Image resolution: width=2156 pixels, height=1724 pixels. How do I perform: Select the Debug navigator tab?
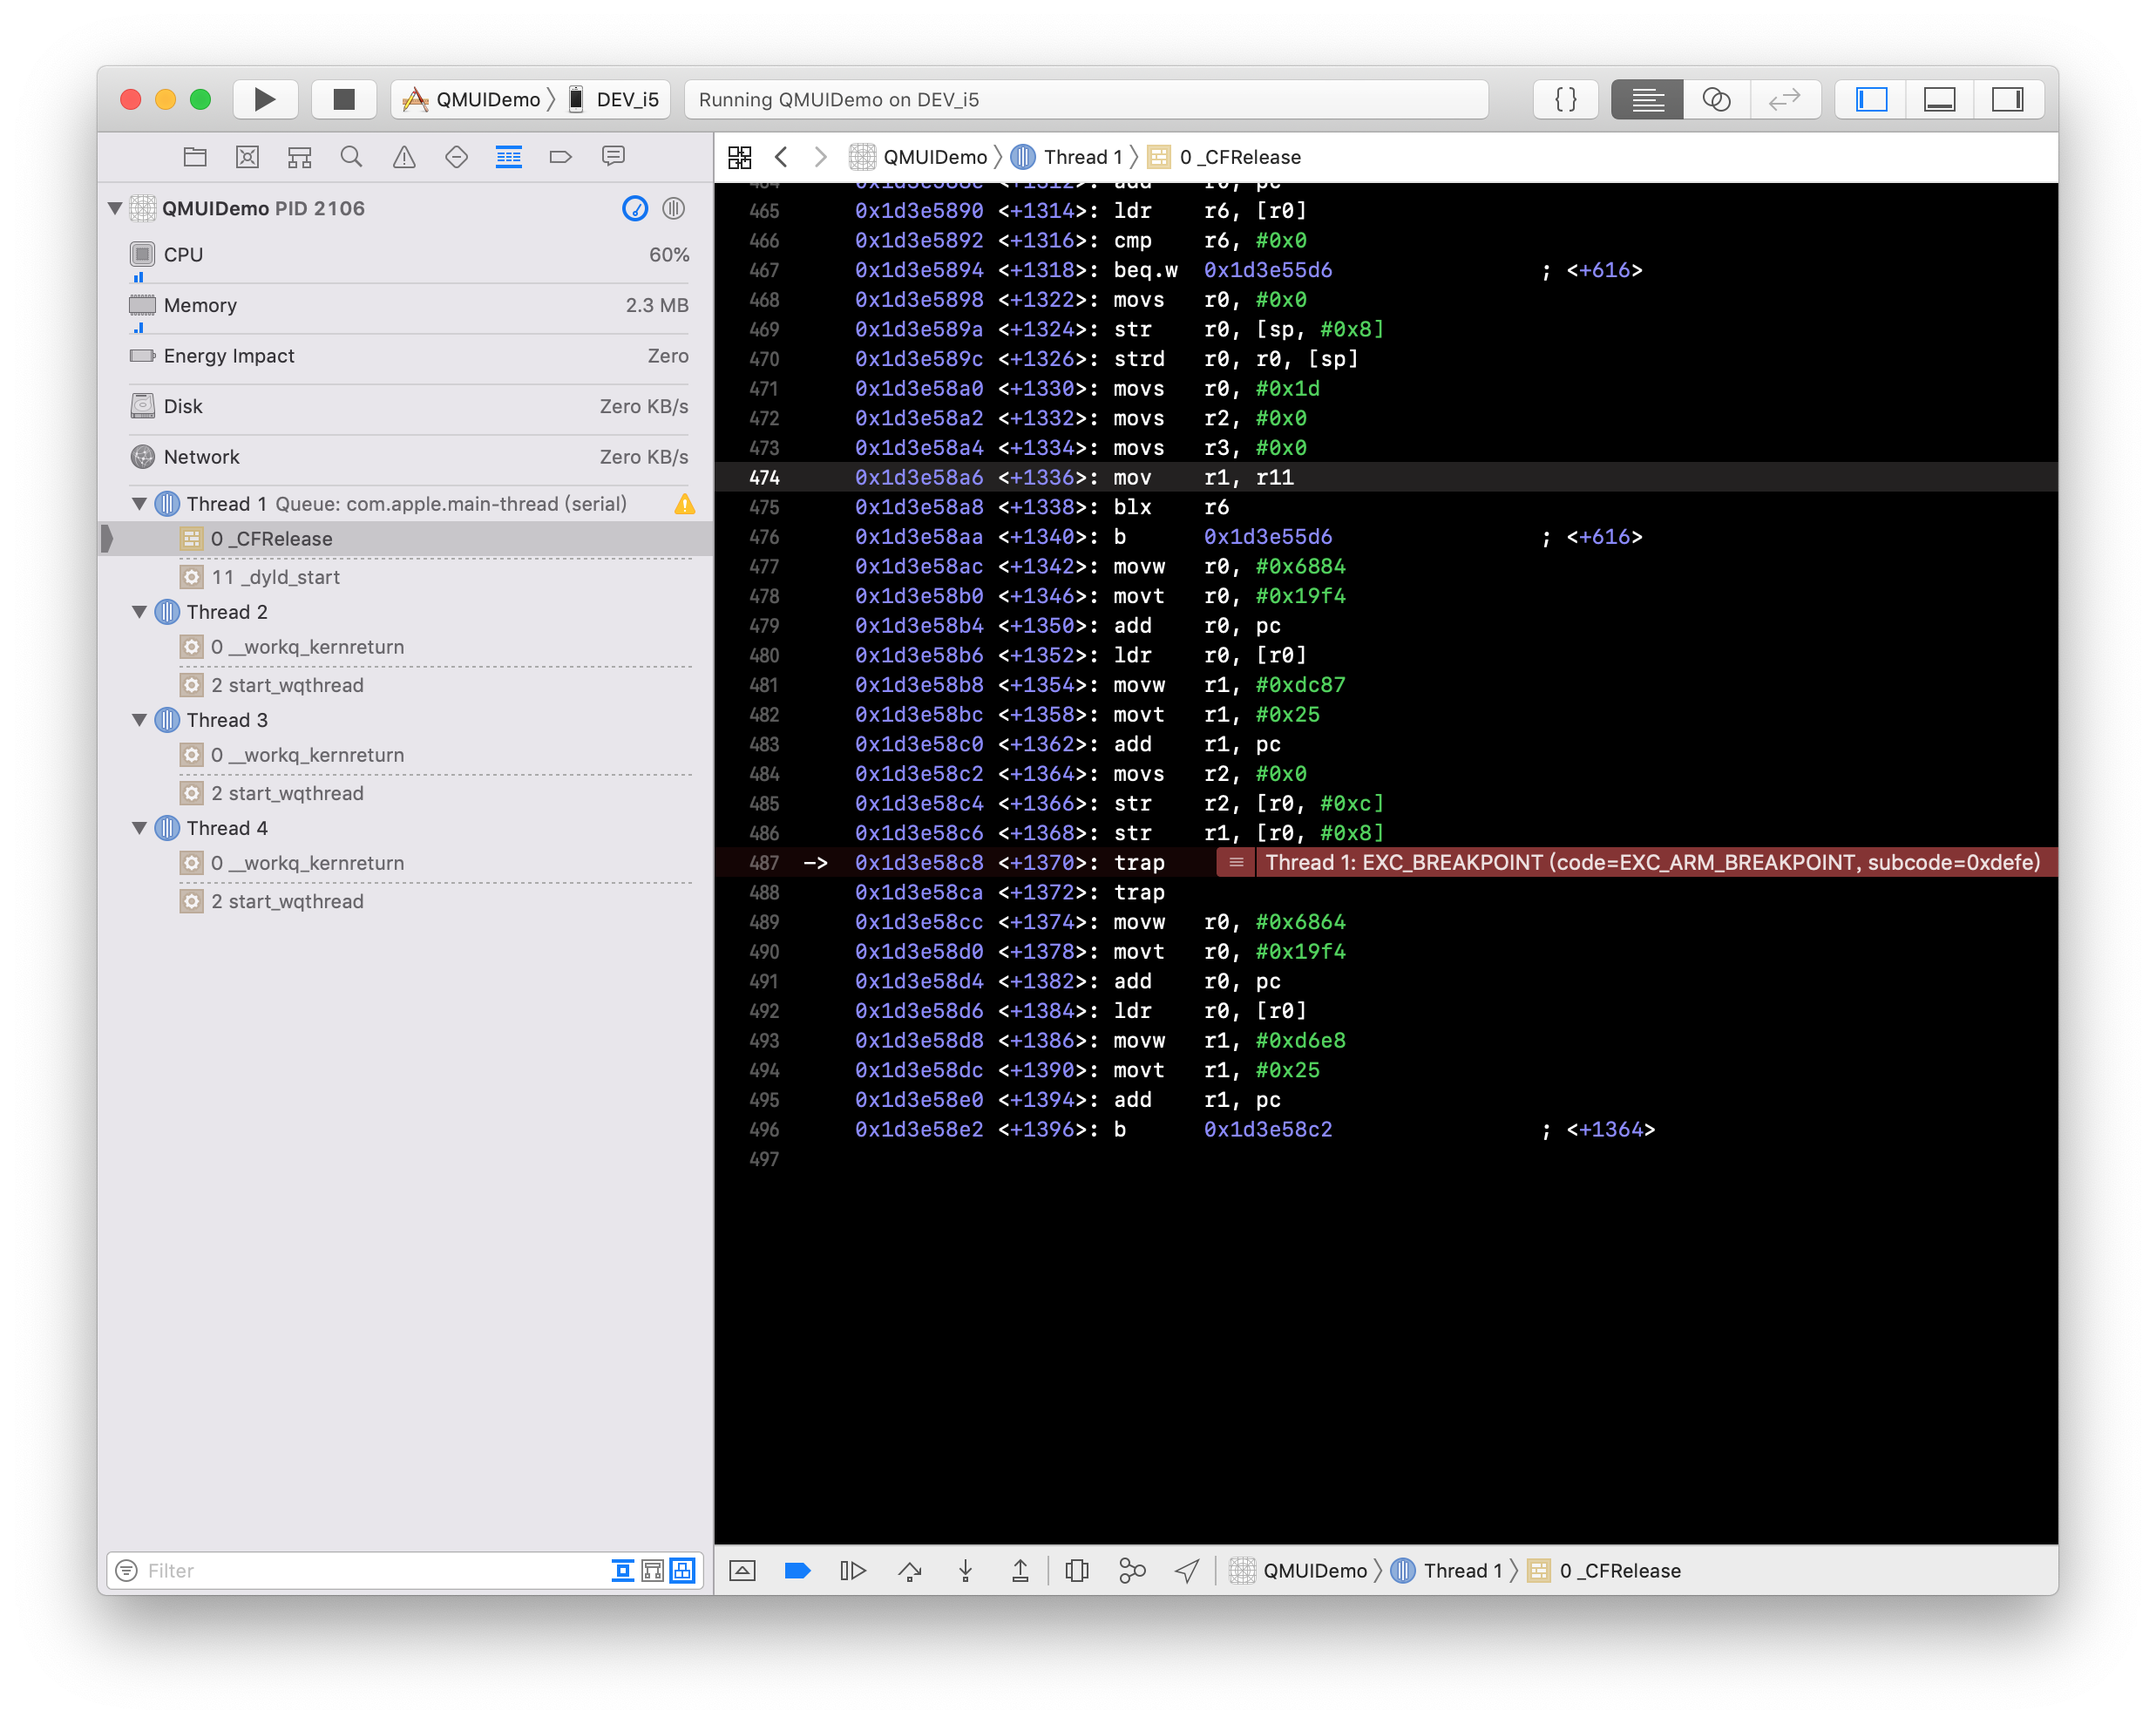click(508, 156)
